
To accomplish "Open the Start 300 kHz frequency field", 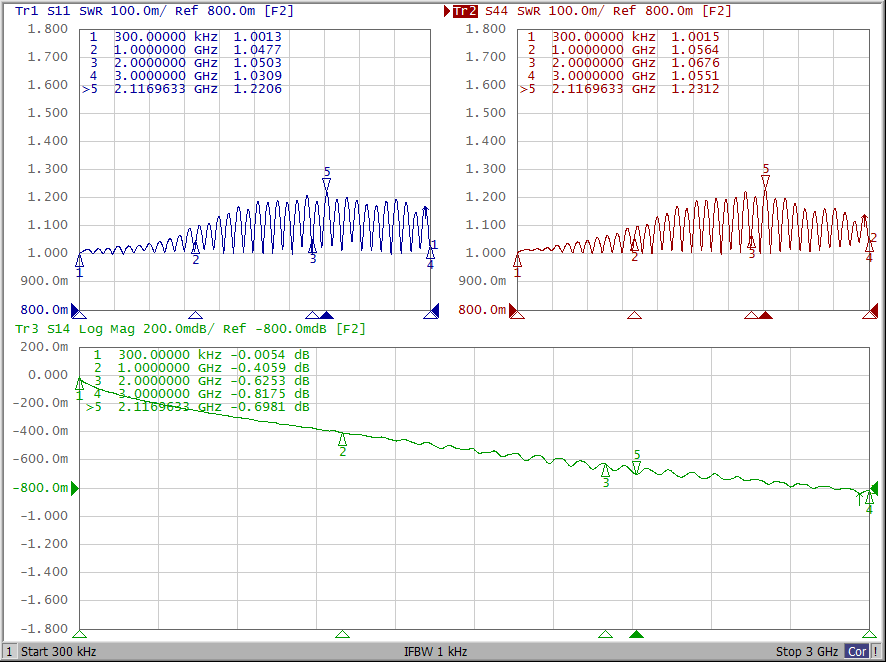I will (59, 652).
